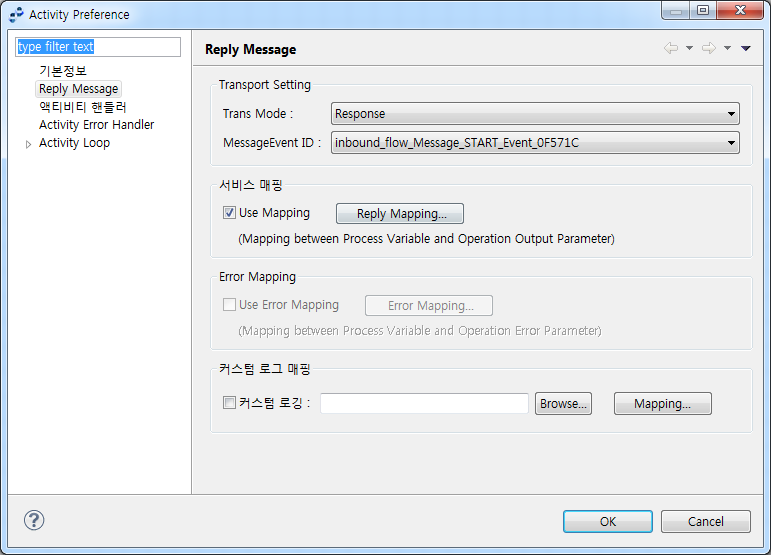Select 액티비티 핸들러 in the tree
Screen dimensions: 771x555
pyautogui.click(x=83, y=107)
